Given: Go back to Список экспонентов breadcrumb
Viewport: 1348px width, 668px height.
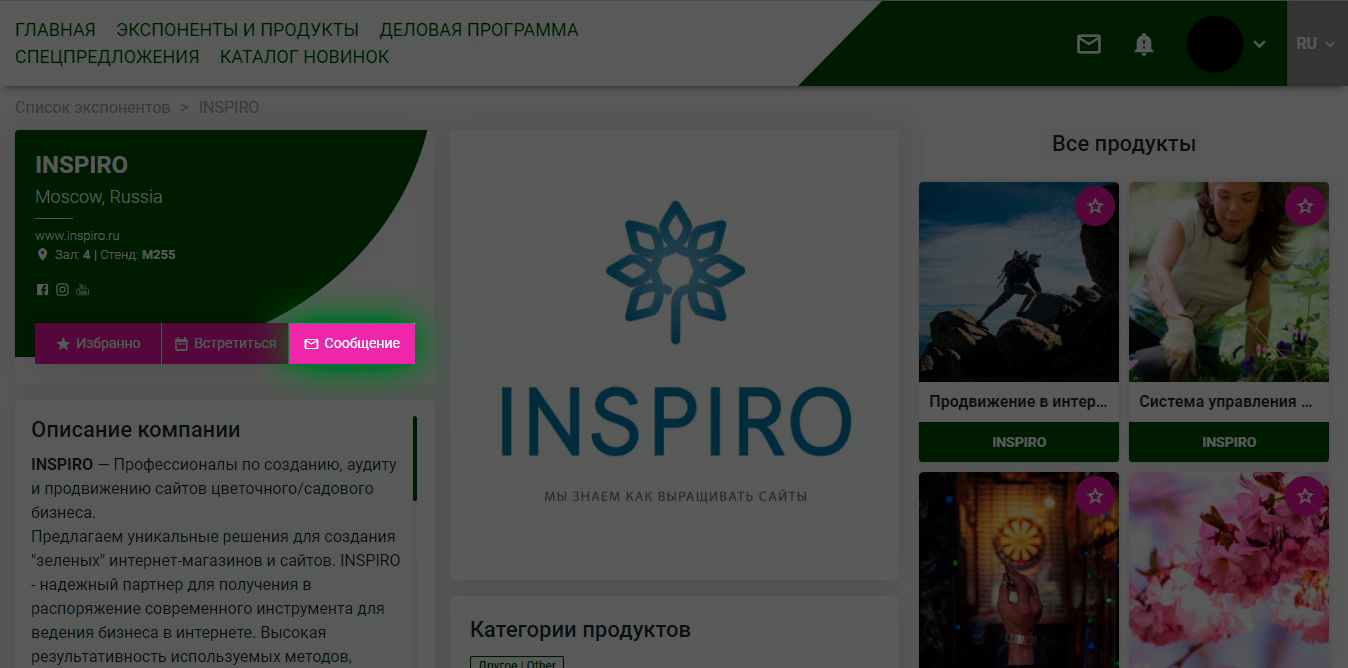Looking at the screenshot, I should pos(93,107).
